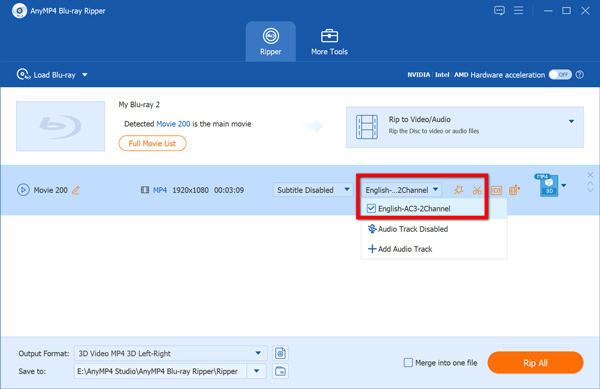This screenshot has height=389, width=600.
Task: Click the Full Movie List button
Action: click(152, 143)
